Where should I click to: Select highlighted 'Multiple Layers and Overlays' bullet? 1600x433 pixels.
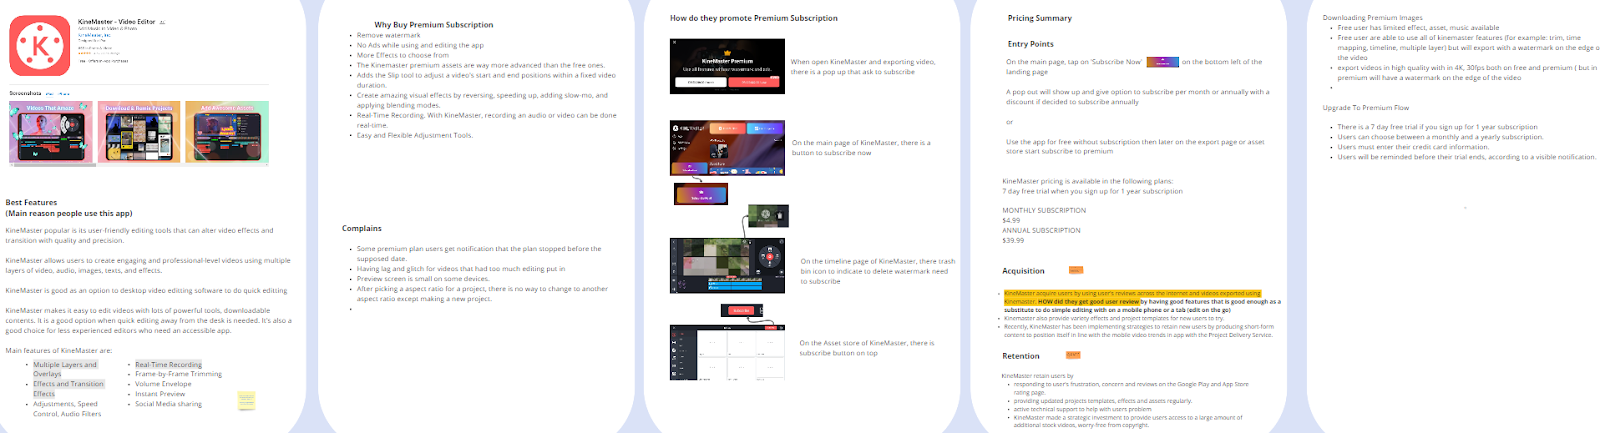pos(65,369)
